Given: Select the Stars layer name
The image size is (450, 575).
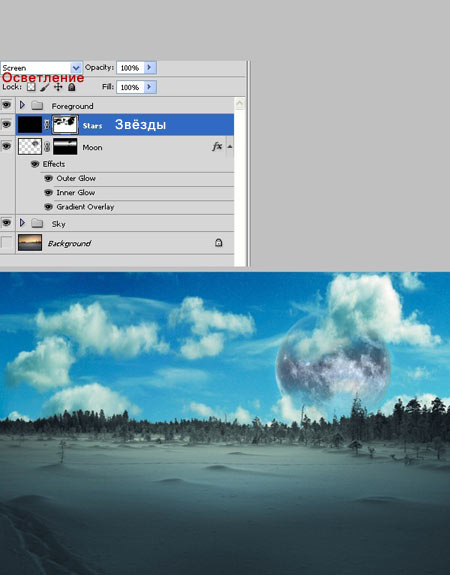Looking at the screenshot, I should [x=92, y=126].
